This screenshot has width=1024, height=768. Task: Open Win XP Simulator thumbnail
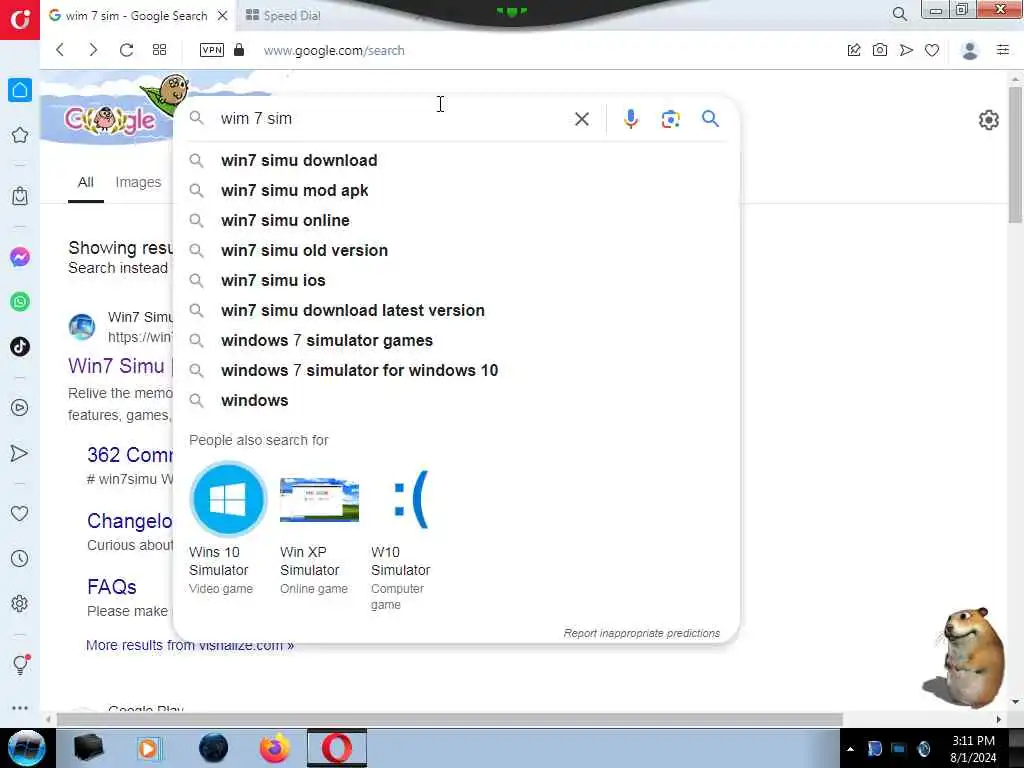(x=319, y=500)
